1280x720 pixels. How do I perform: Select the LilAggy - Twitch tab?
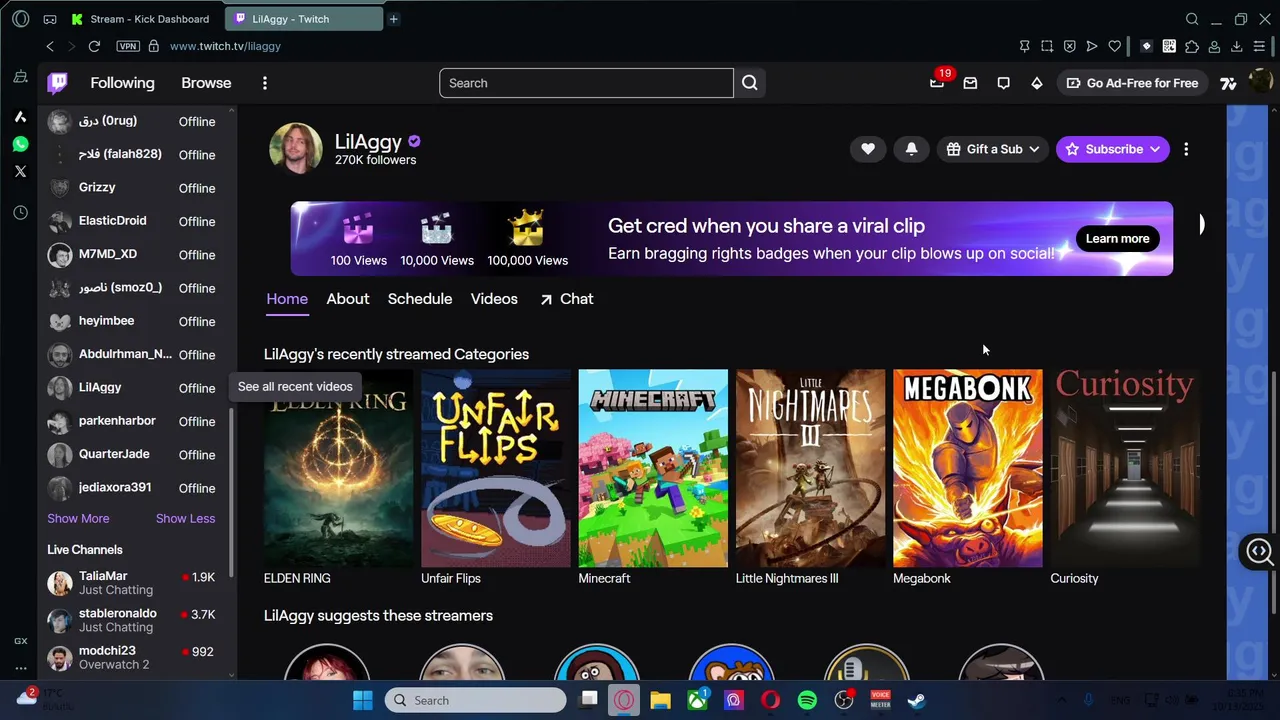coord(305,19)
